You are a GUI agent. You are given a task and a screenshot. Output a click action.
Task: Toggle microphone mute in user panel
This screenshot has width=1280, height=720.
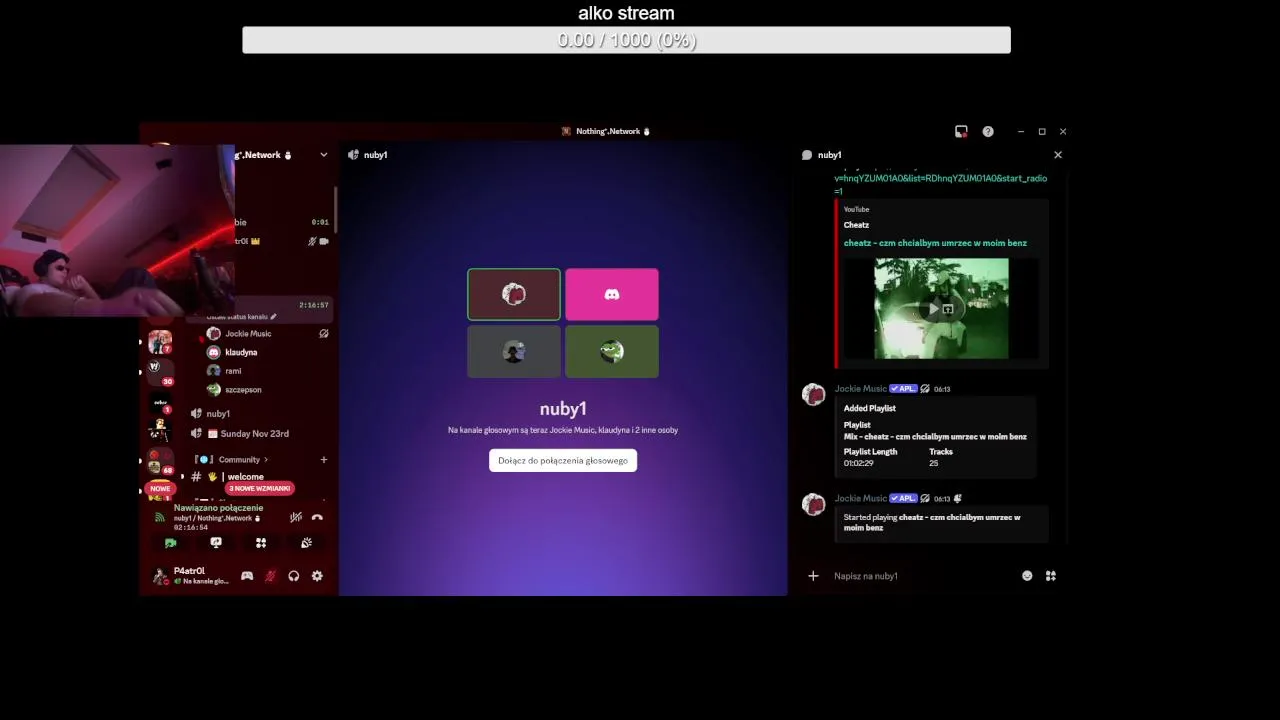[270, 576]
